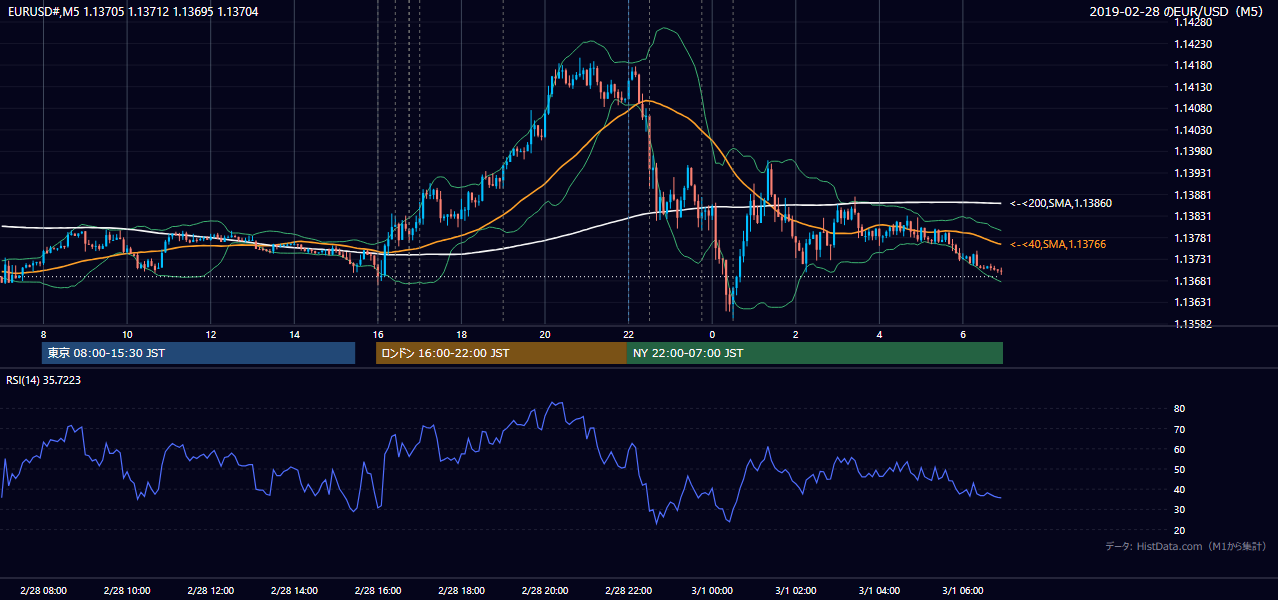Click the 1.13731 price axis label

(1192, 259)
